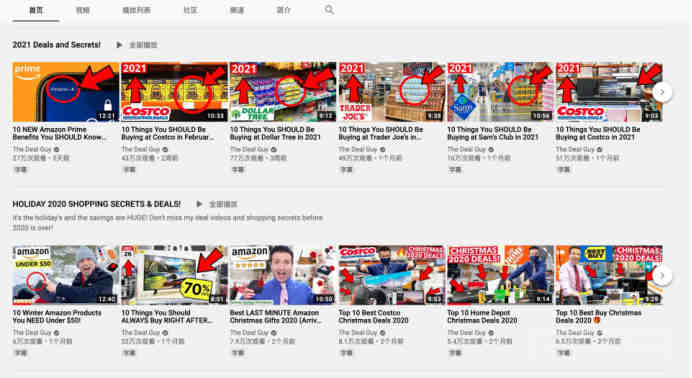Open the Costco in 2021 video thumbnail
Viewport: 692px width, 378px height.
pos(609,92)
